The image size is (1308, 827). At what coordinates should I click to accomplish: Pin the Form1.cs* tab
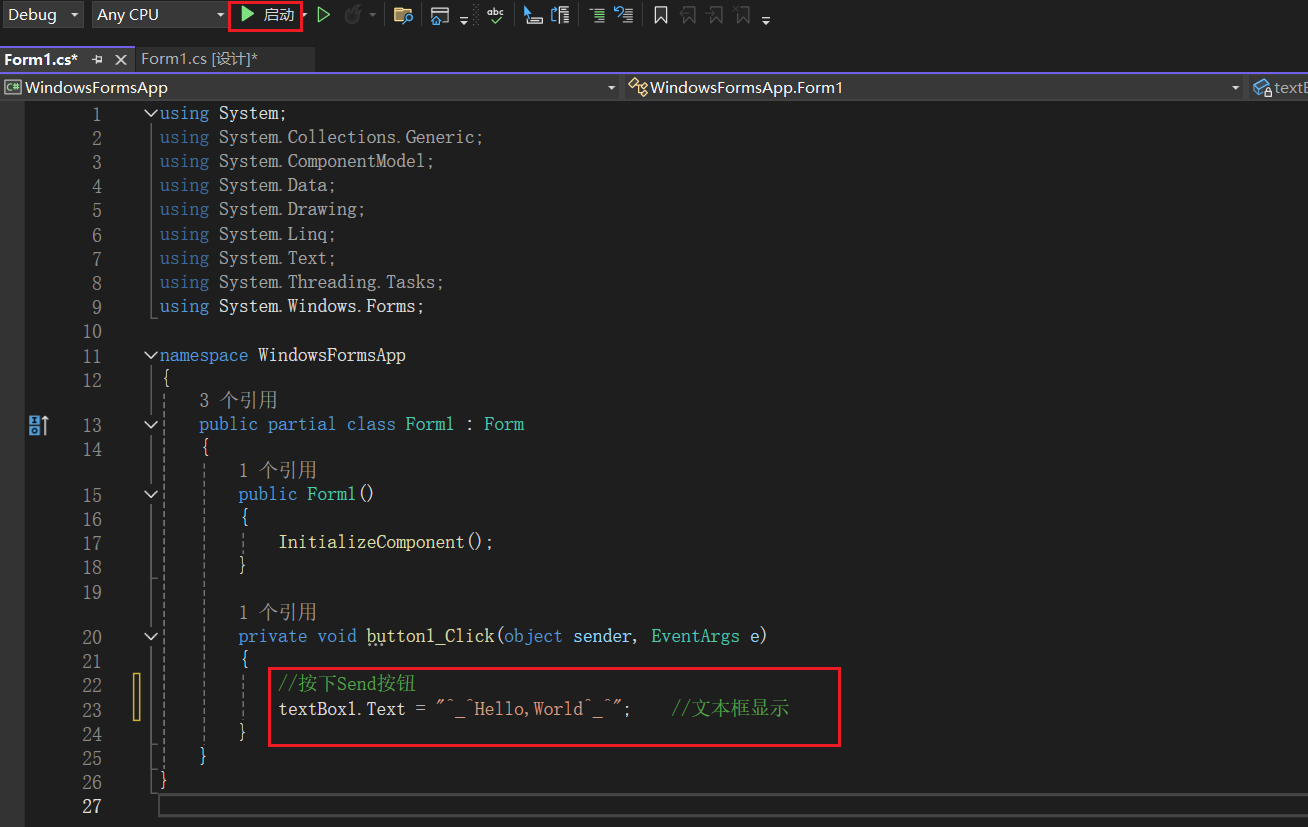pos(98,60)
